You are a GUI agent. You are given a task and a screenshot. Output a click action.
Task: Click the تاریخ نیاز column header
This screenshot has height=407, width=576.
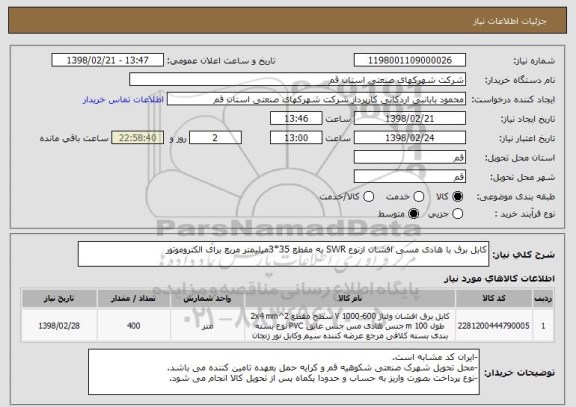pyautogui.click(x=59, y=298)
